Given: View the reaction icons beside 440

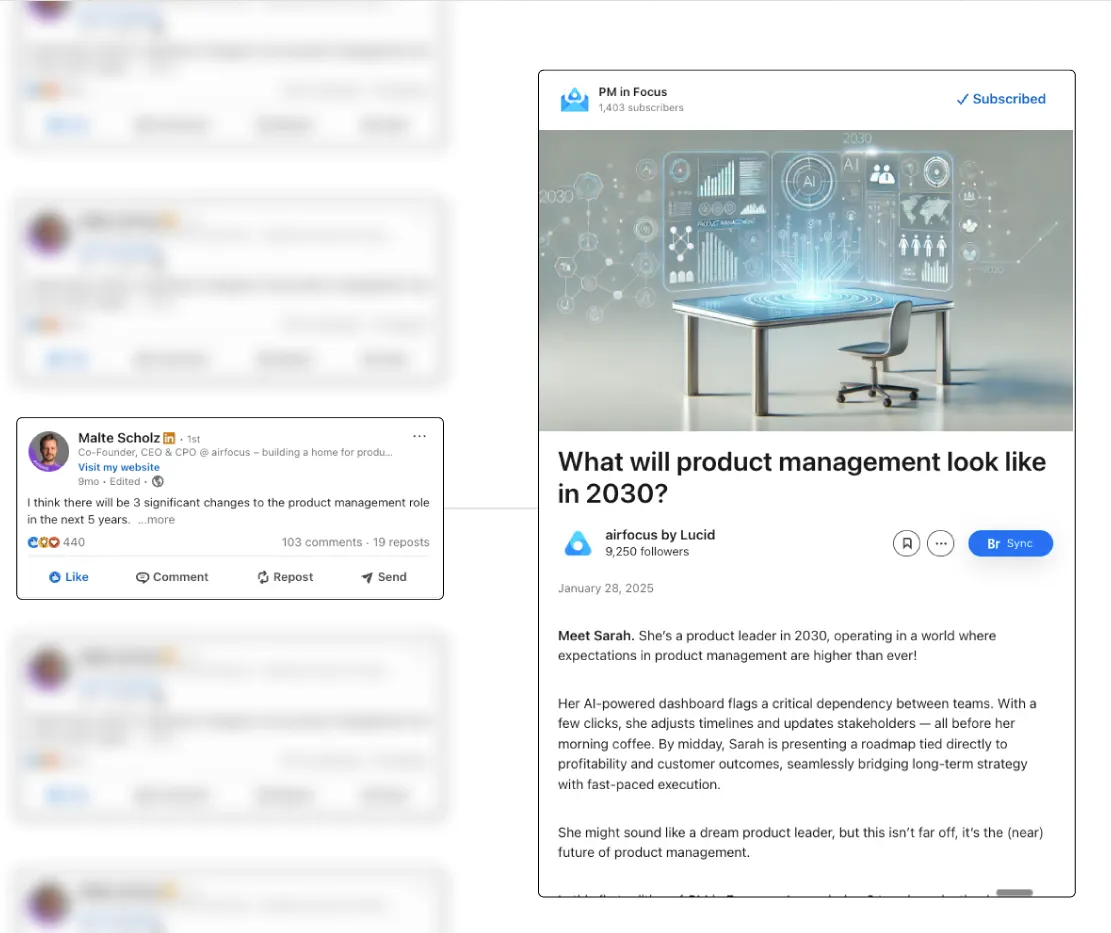Looking at the screenshot, I should point(43,543).
